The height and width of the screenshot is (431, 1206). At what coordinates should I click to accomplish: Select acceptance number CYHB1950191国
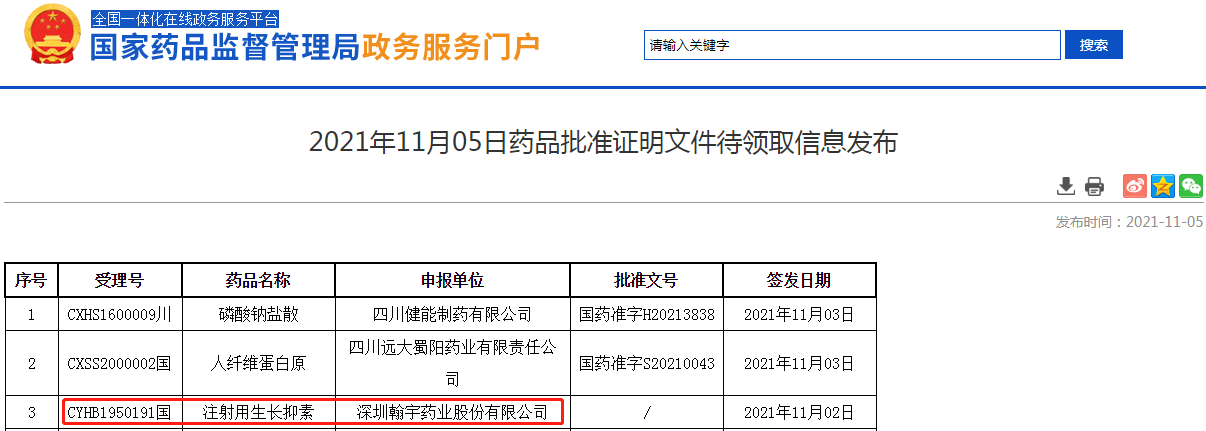(x=120, y=412)
